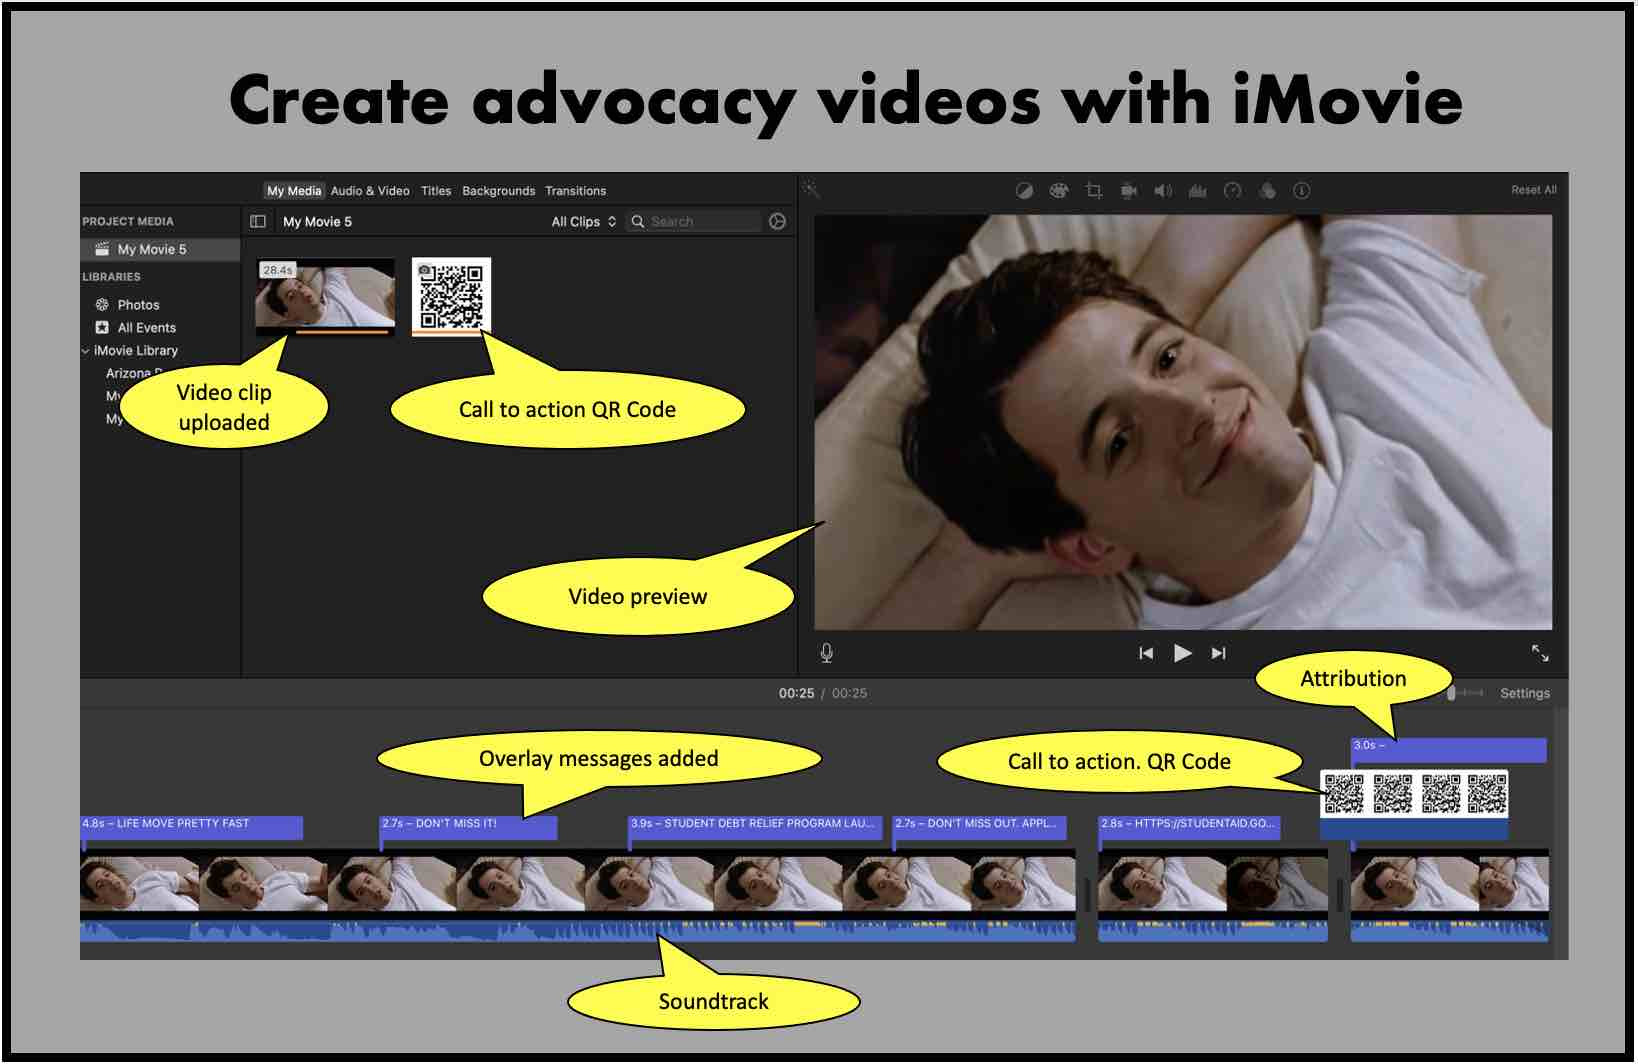Open the clip speed speedometer icon
1638x1064 pixels.
[1232, 191]
